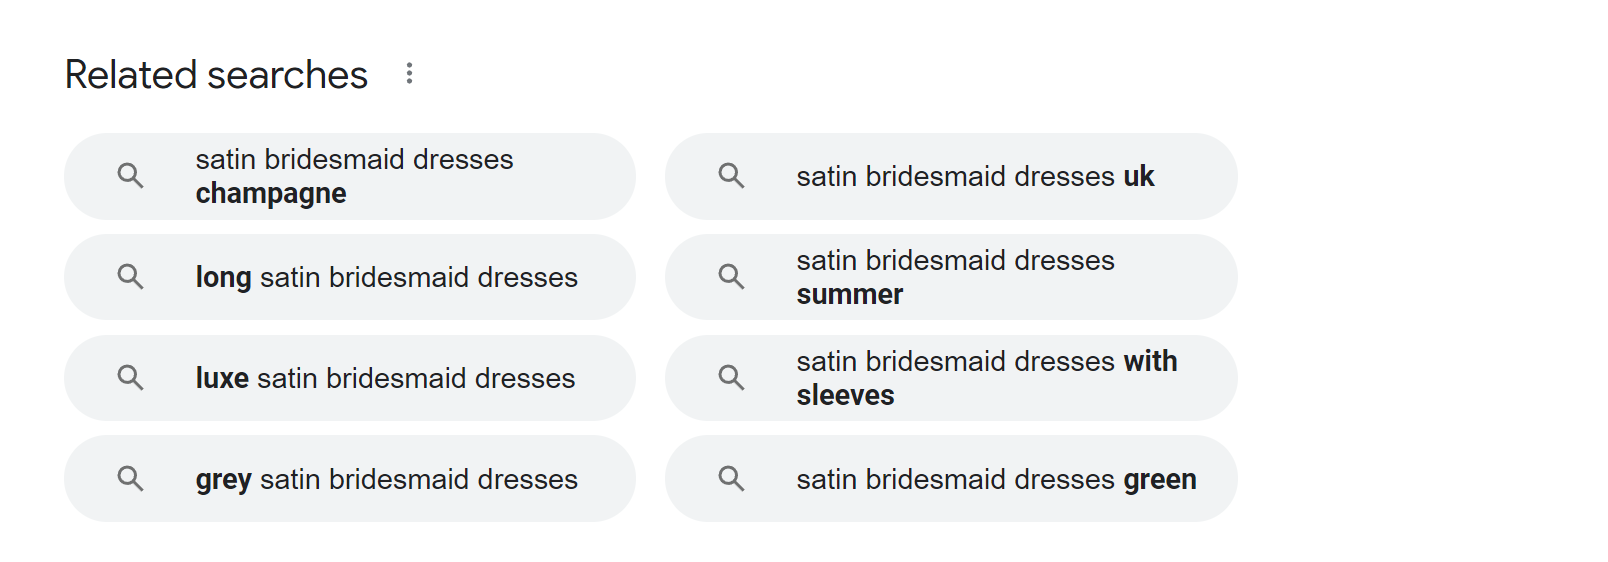Image resolution: width=1608 pixels, height=562 pixels.
Task: Click magnifier icon beside with sleeves suggestion
Action: 731,378
